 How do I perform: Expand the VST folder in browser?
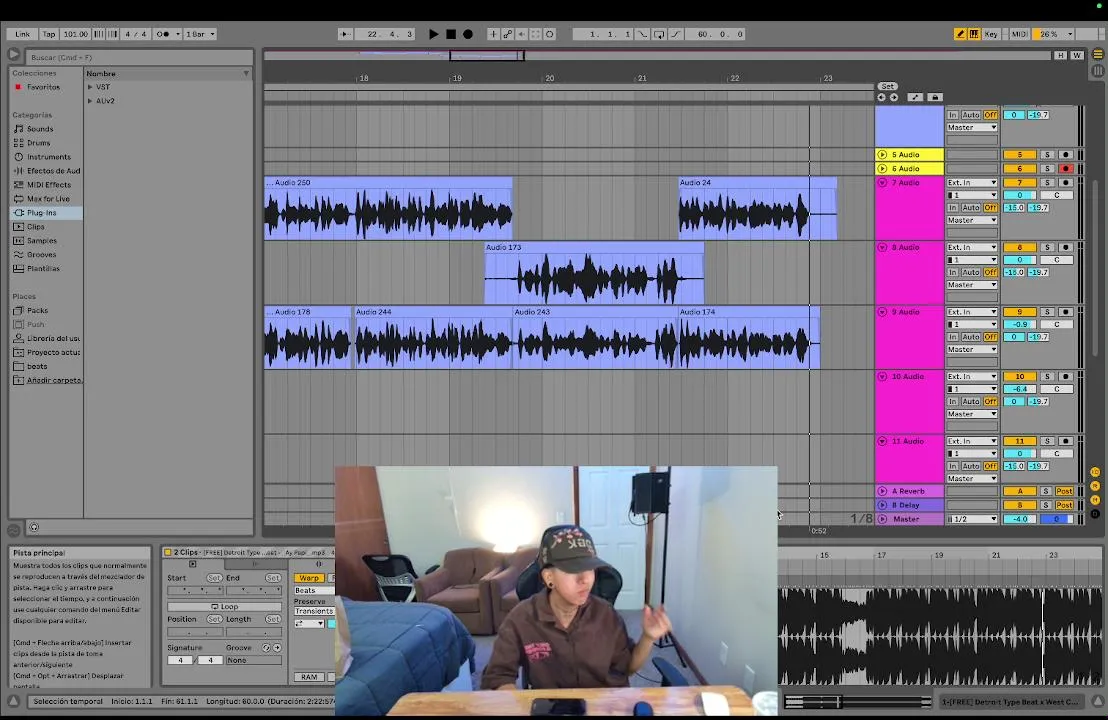[90, 87]
